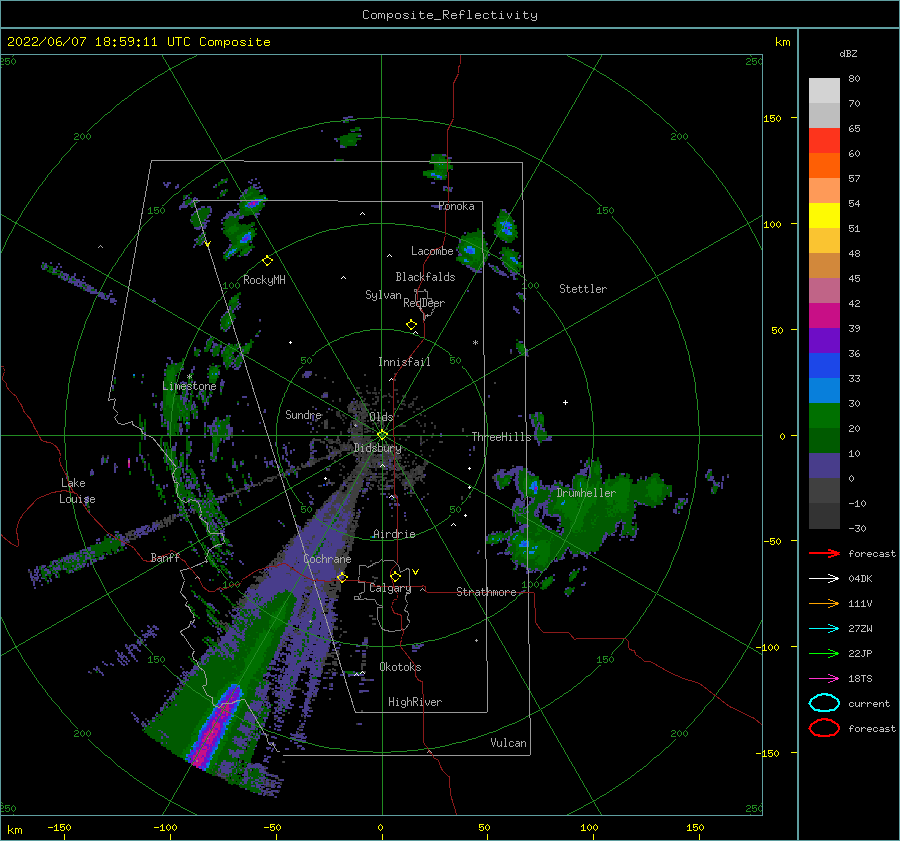Select the white 04DK arrow legend entry
900x841 pixels.
click(x=824, y=578)
